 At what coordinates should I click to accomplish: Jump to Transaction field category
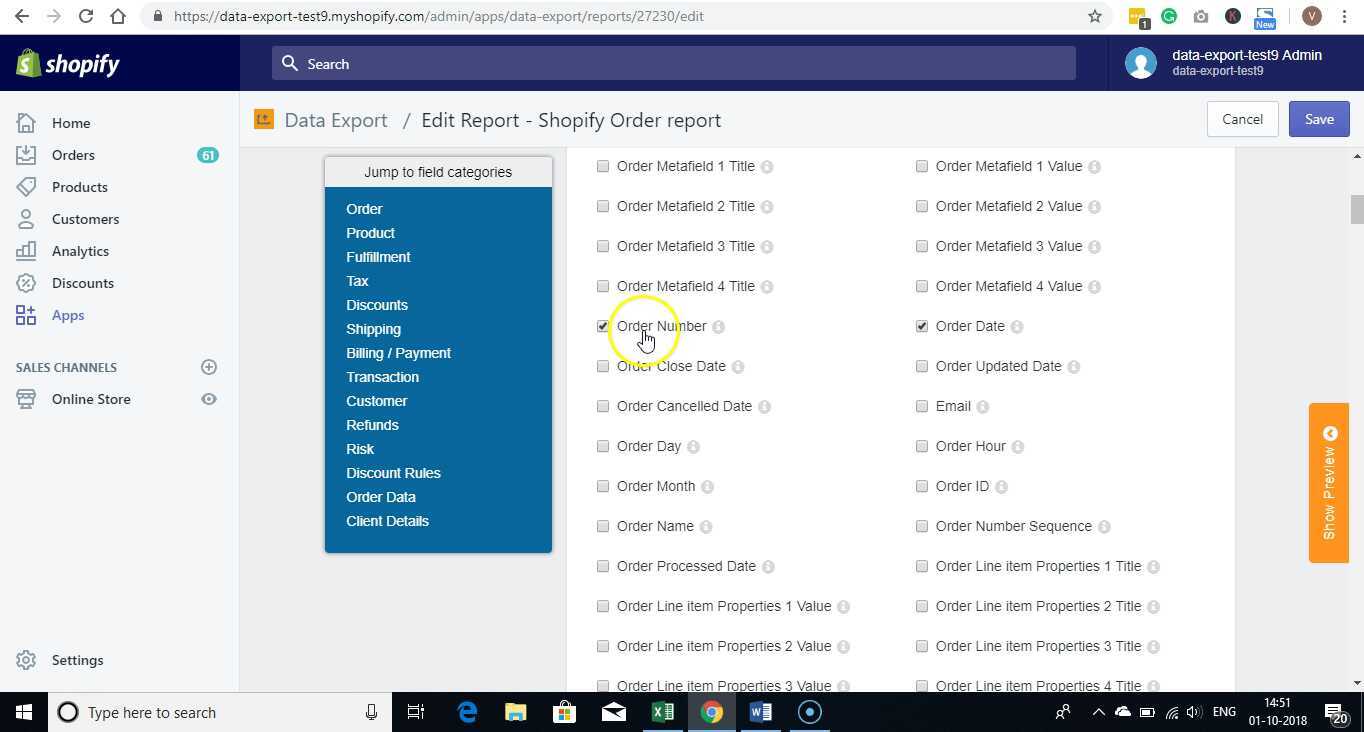click(x=382, y=377)
